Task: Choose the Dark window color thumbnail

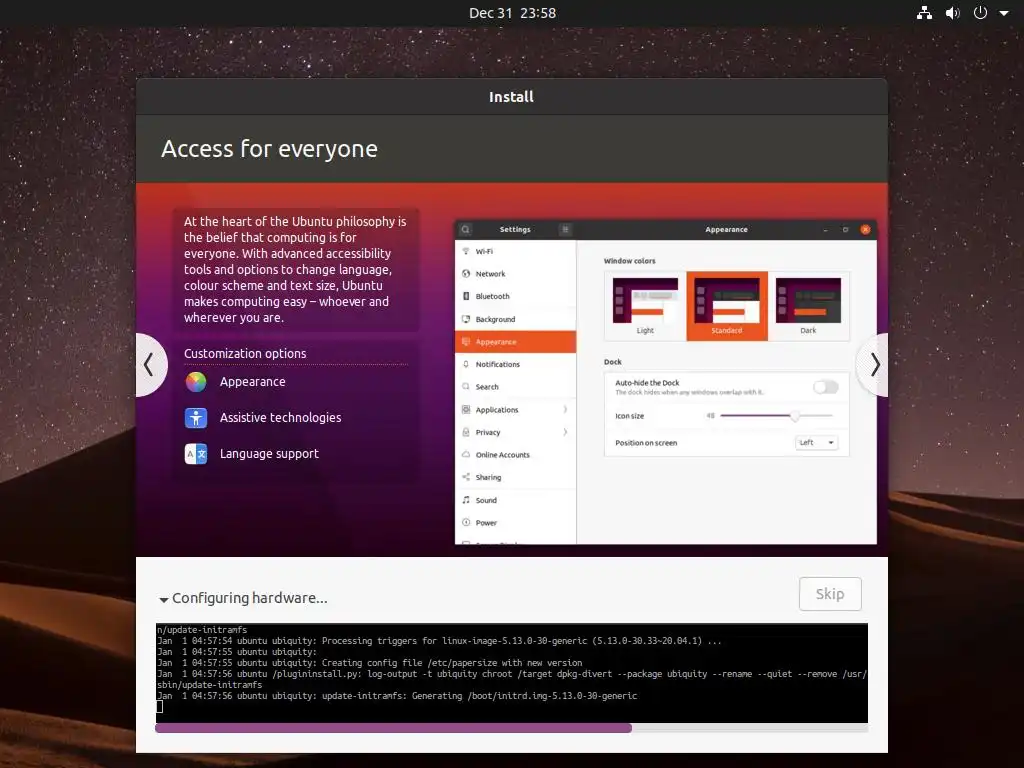Action: point(808,306)
